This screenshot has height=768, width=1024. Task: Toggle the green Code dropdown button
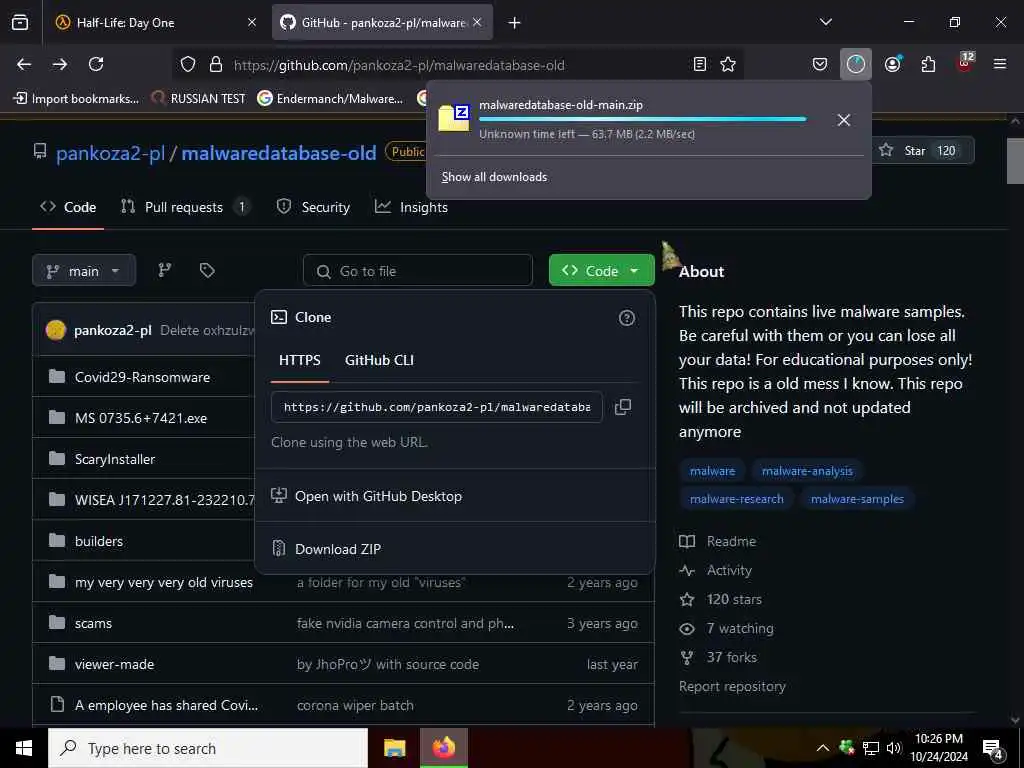[601, 270]
